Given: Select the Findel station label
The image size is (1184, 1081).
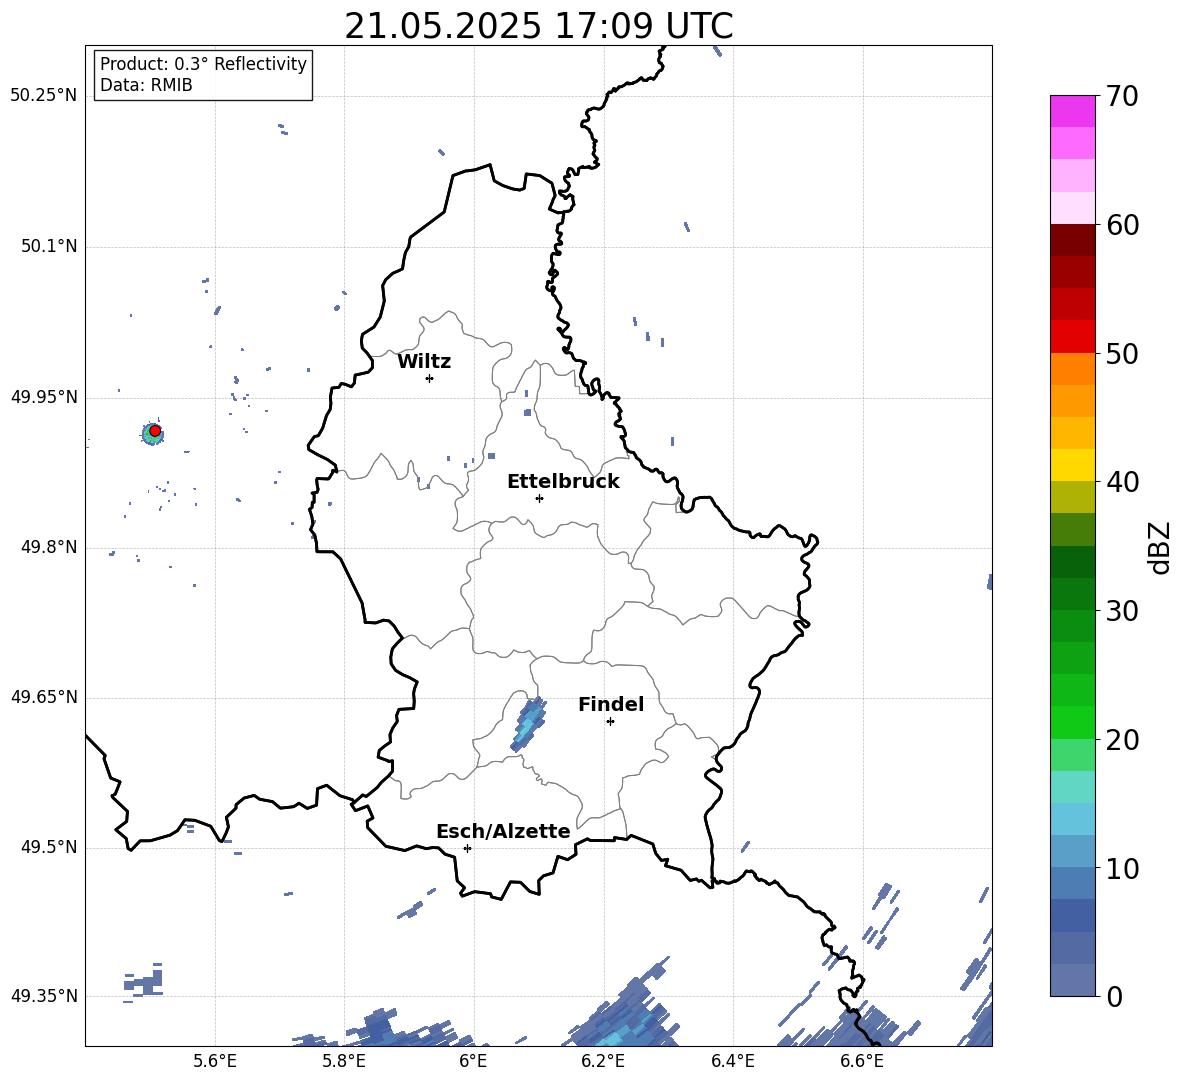Looking at the screenshot, I should (x=611, y=704).
